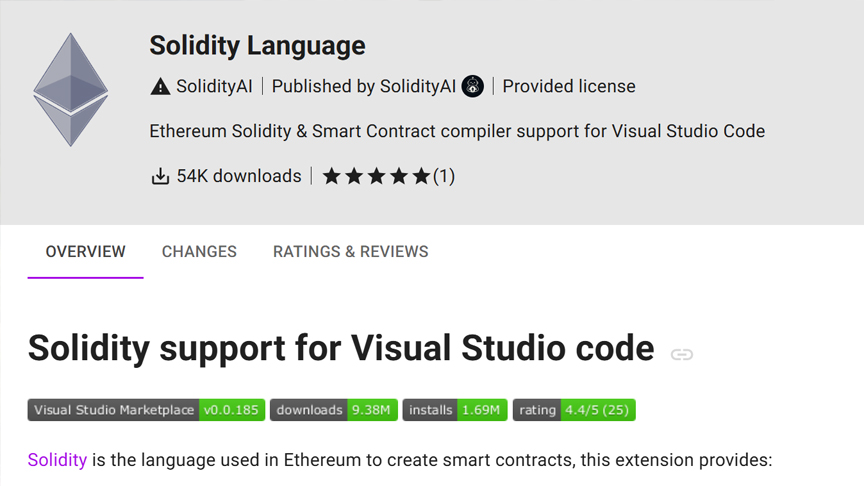Click the download arrow icon
The image size is (864, 486).
(160, 176)
